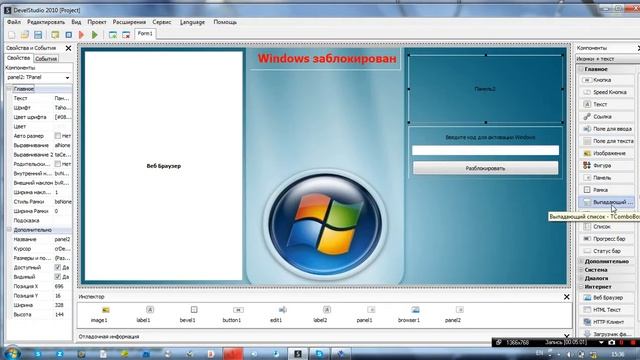640x360 pixels.
Task: Open the Редактировать menu
Action: [46, 22]
